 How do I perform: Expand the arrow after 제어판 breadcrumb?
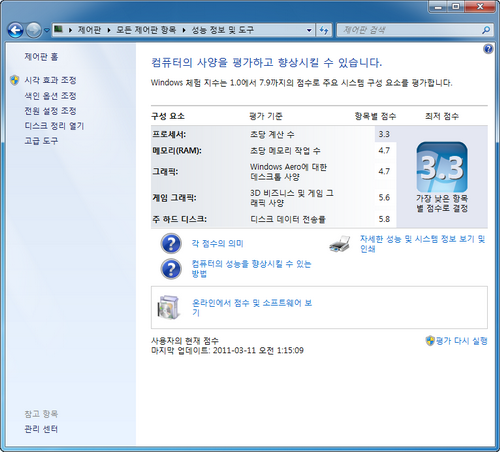tap(109, 30)
